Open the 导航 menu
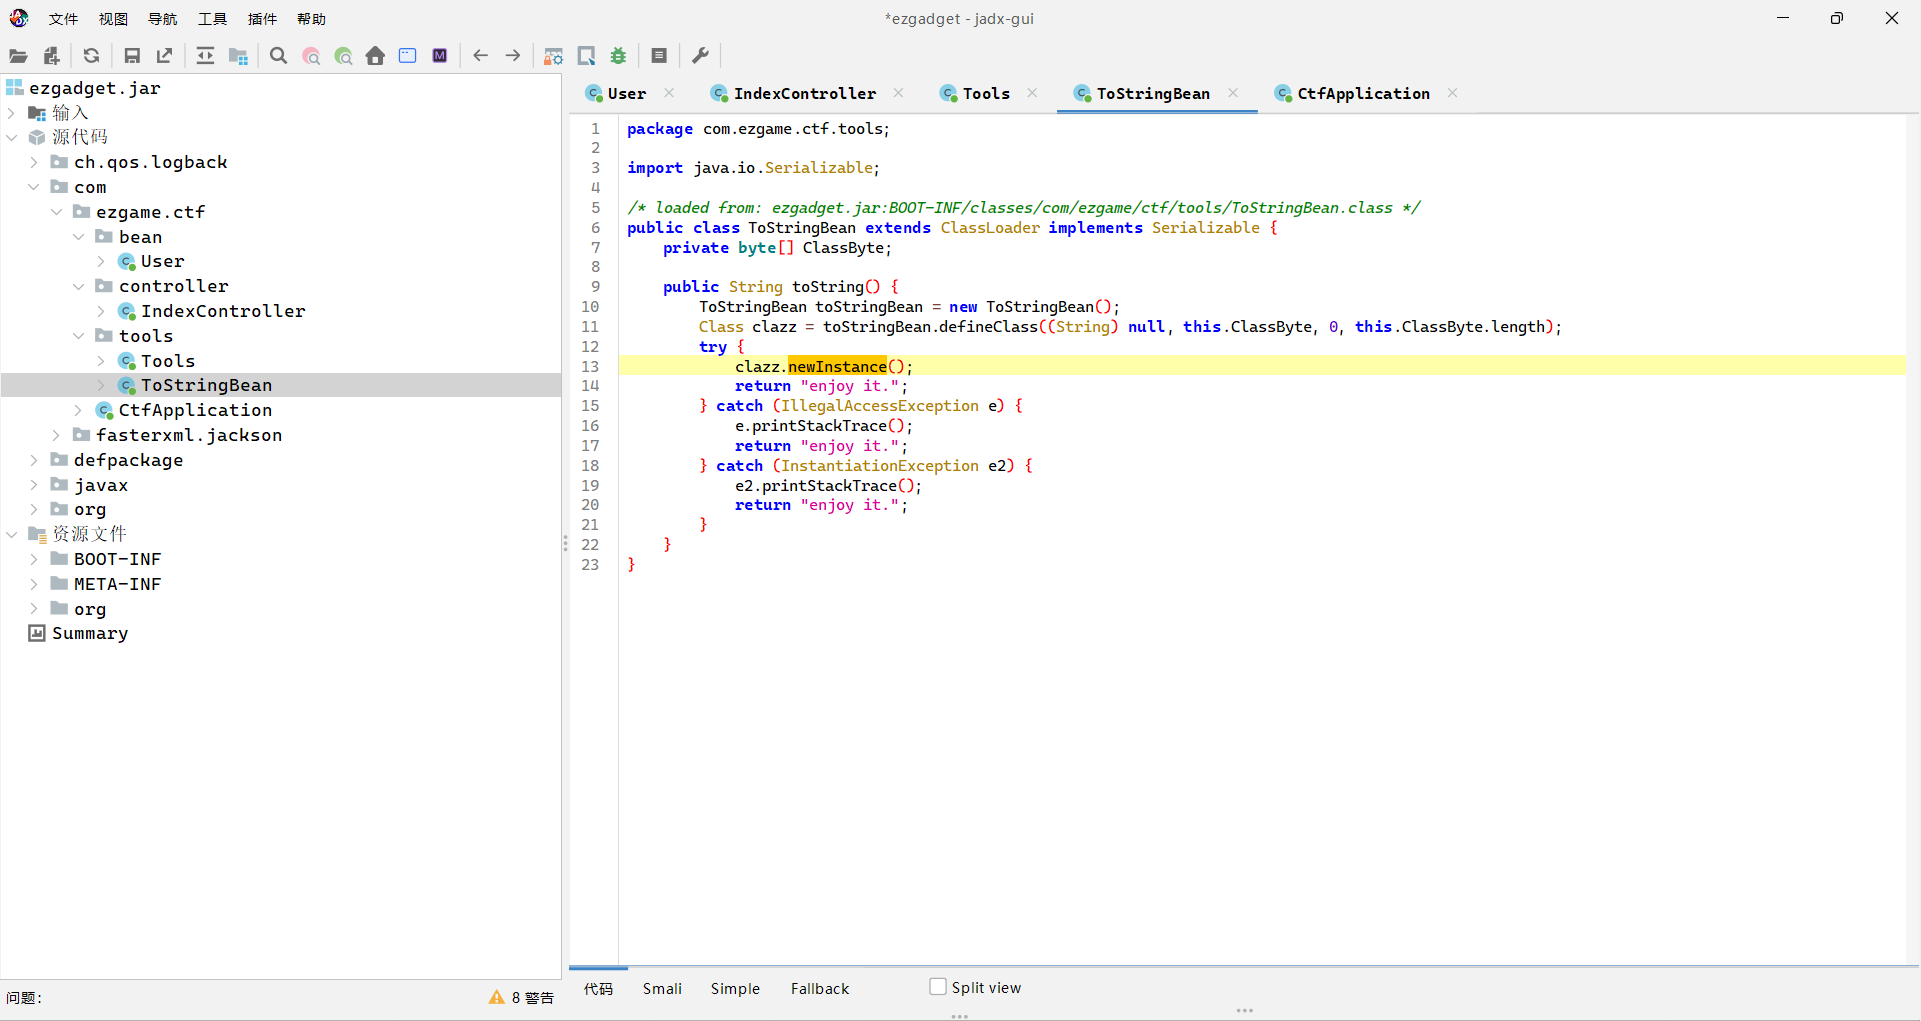 162,19
